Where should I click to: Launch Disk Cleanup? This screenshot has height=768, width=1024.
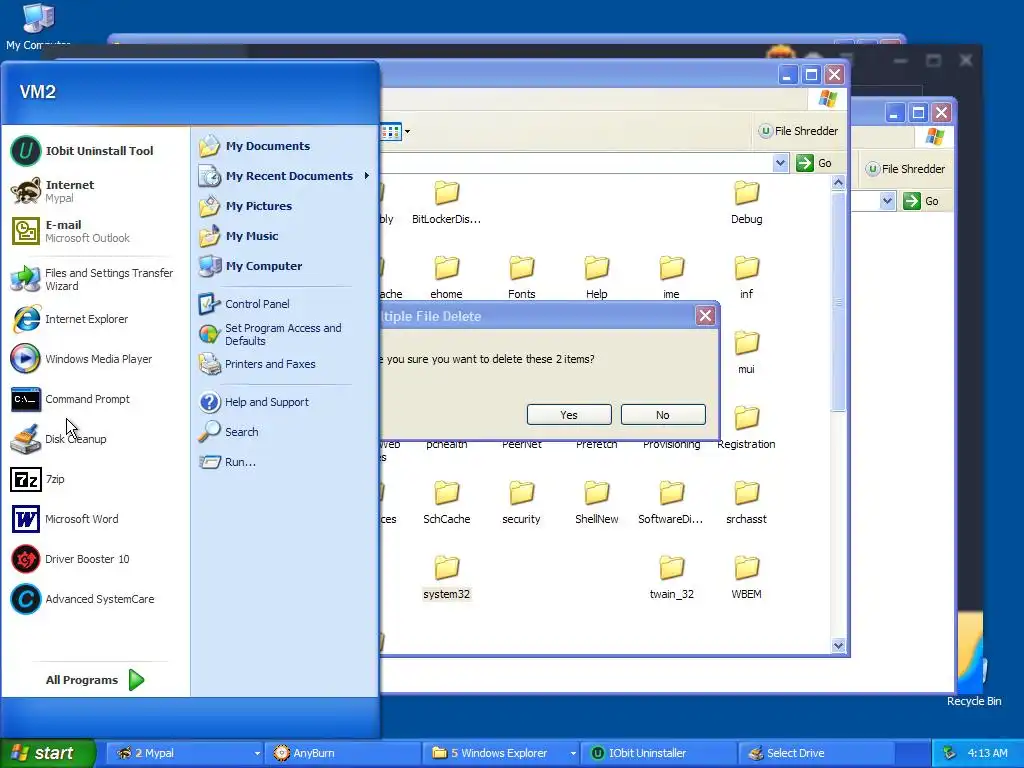91,439
